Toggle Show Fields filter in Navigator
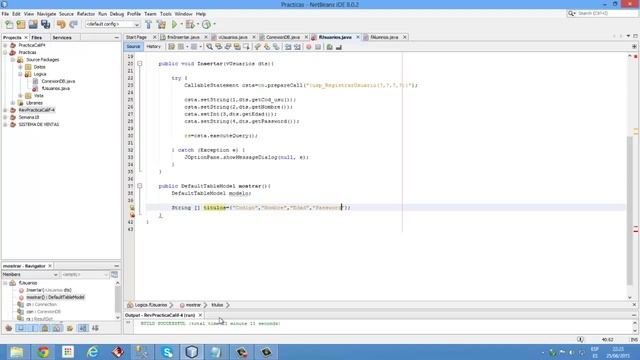The image size is (640, 360). click(x=21, y=328)
